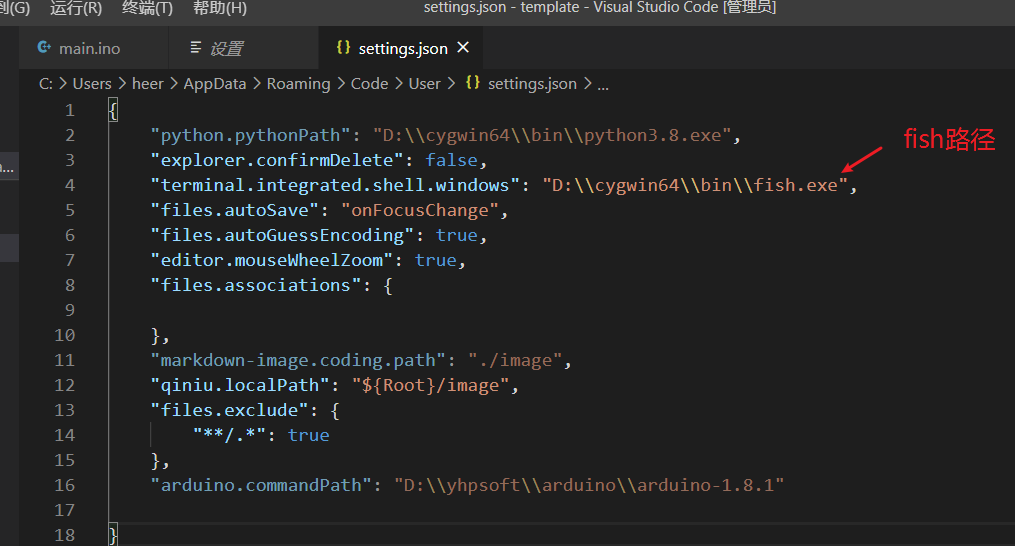Image resolution: width=1015 pixels, height=546 pixels.
Task: Close the settings.json tab
Action: click(x=463, y=47)
